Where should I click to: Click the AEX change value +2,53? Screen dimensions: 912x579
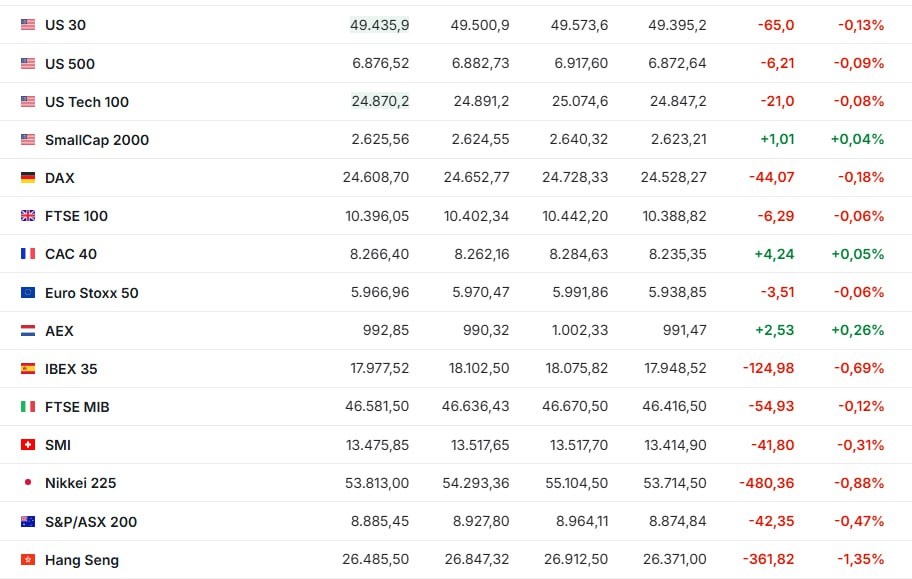pyautogui.click(x=774, y=331)
